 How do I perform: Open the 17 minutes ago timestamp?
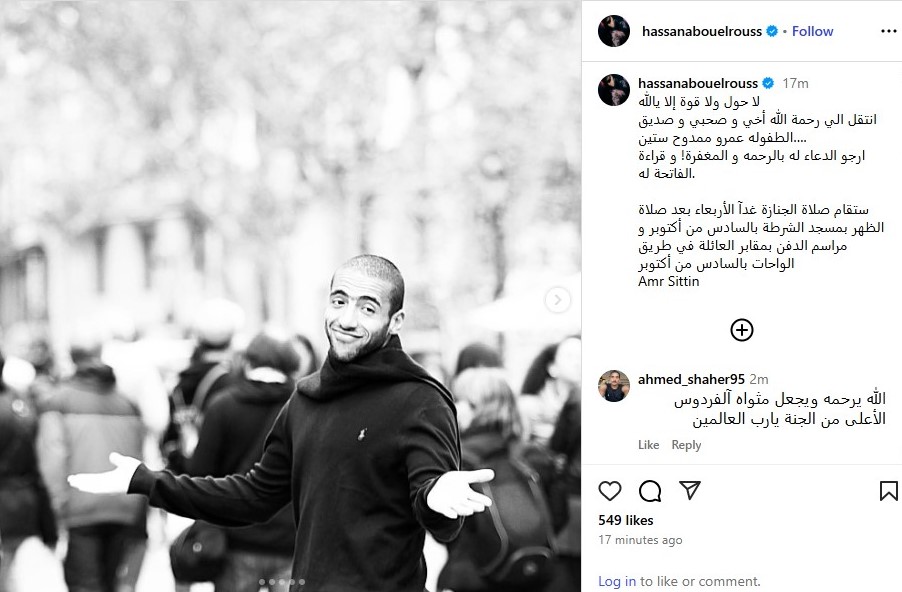640,540
